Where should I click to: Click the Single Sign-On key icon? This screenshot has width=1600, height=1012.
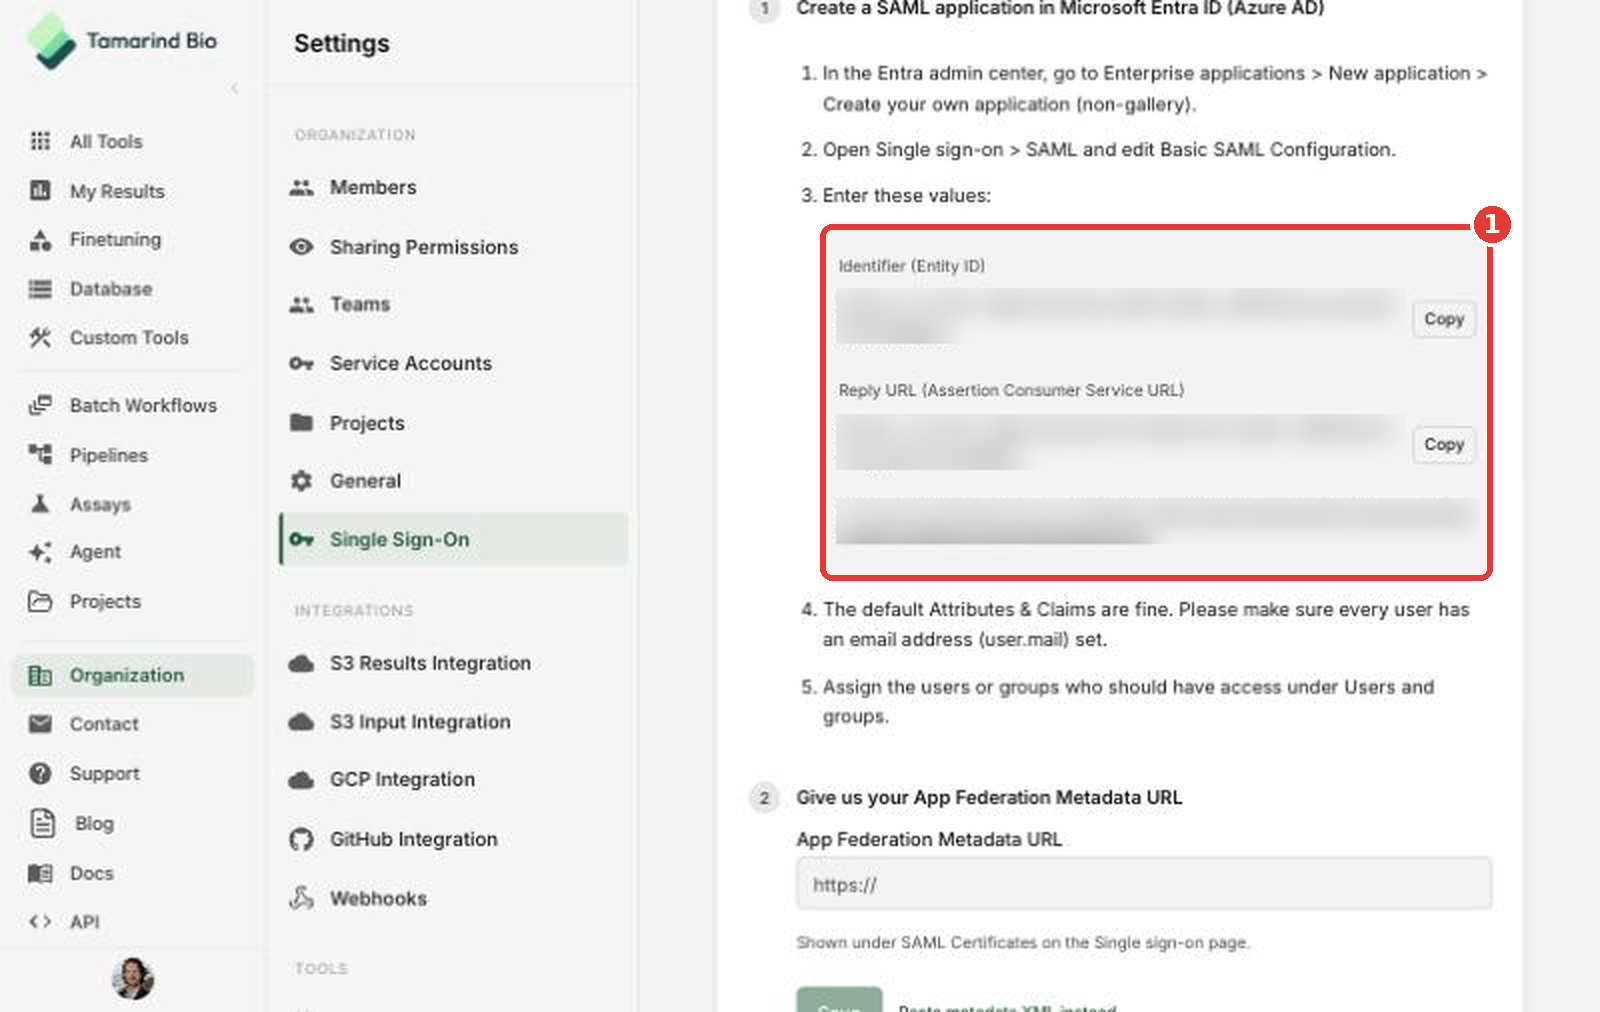tap(301, 539)
